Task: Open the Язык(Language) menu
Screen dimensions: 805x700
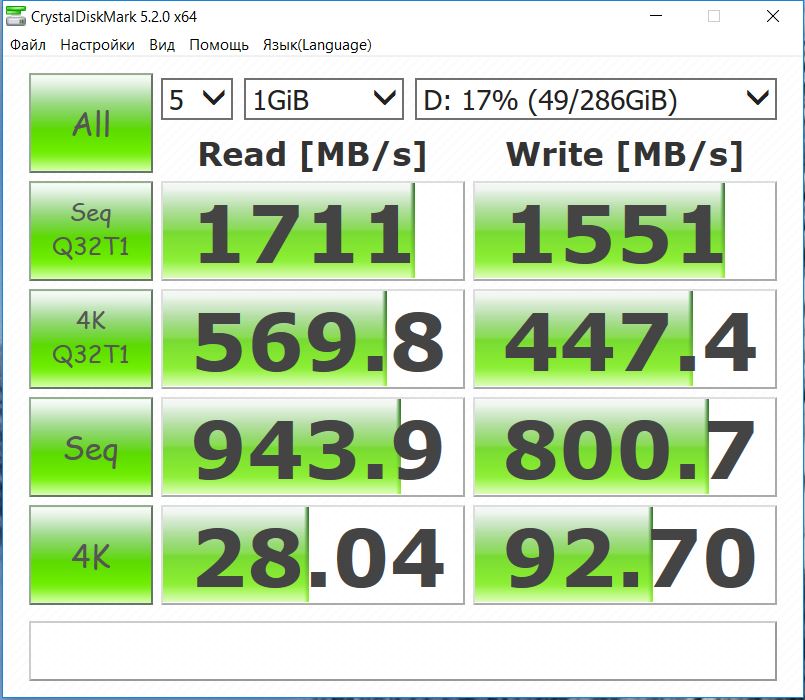Action: tap(317, 45)
